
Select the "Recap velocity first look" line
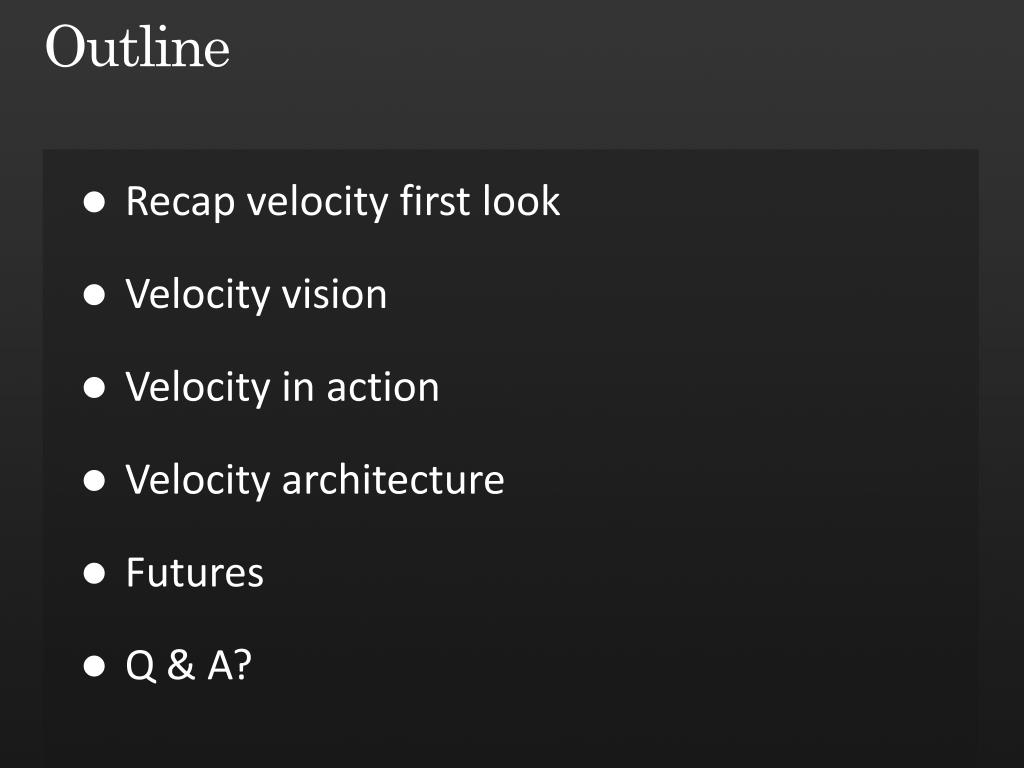pyautogui.click(x=343, y=201)
